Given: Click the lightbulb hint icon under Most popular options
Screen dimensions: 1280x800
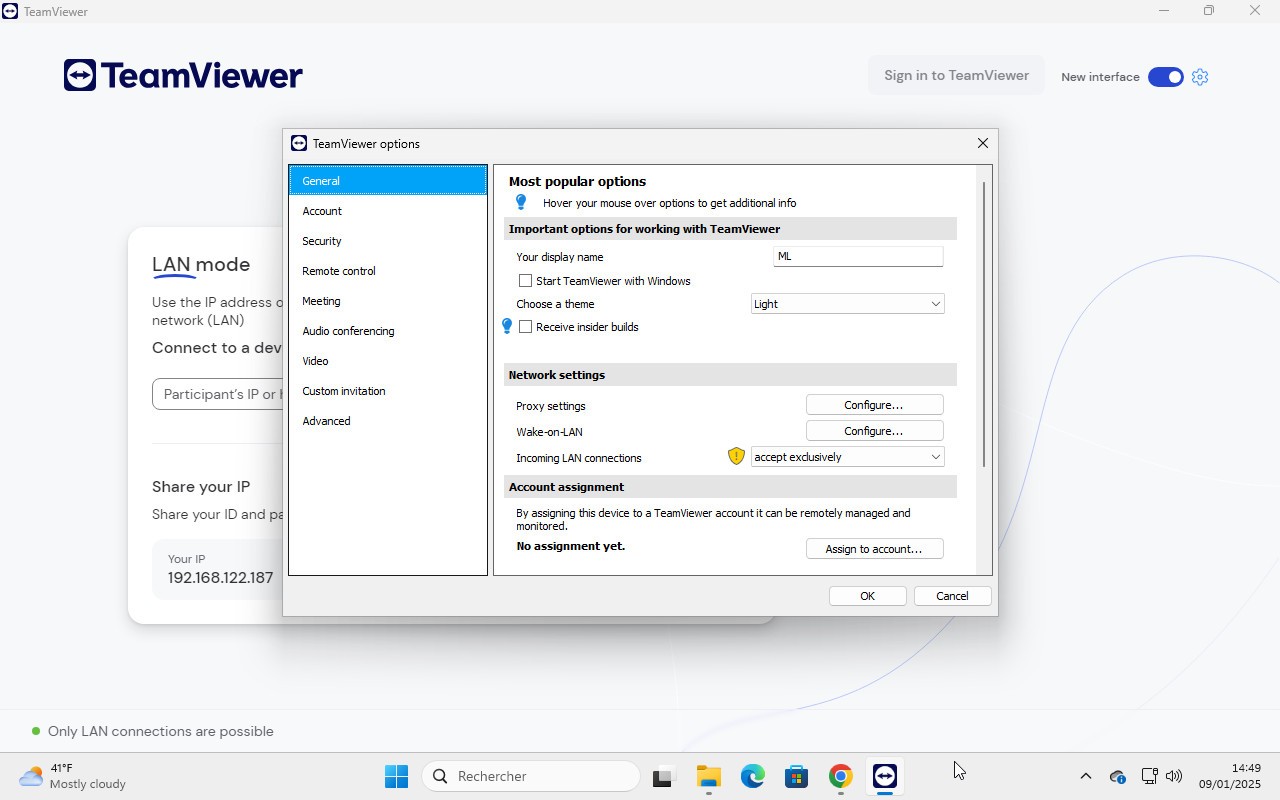Looking at the screenshot, I should (521, 203).
